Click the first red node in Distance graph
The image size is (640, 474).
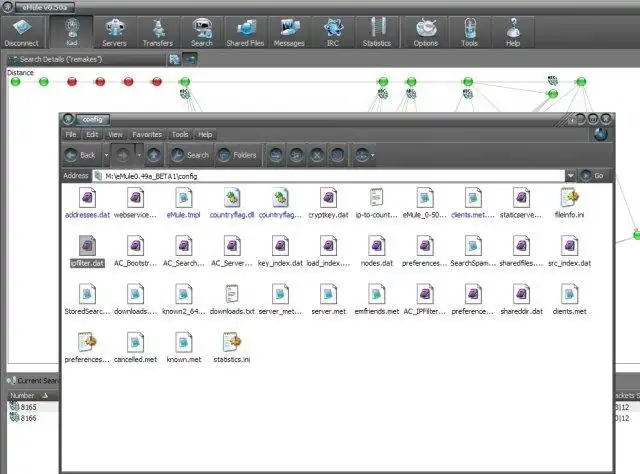(72, 82)
